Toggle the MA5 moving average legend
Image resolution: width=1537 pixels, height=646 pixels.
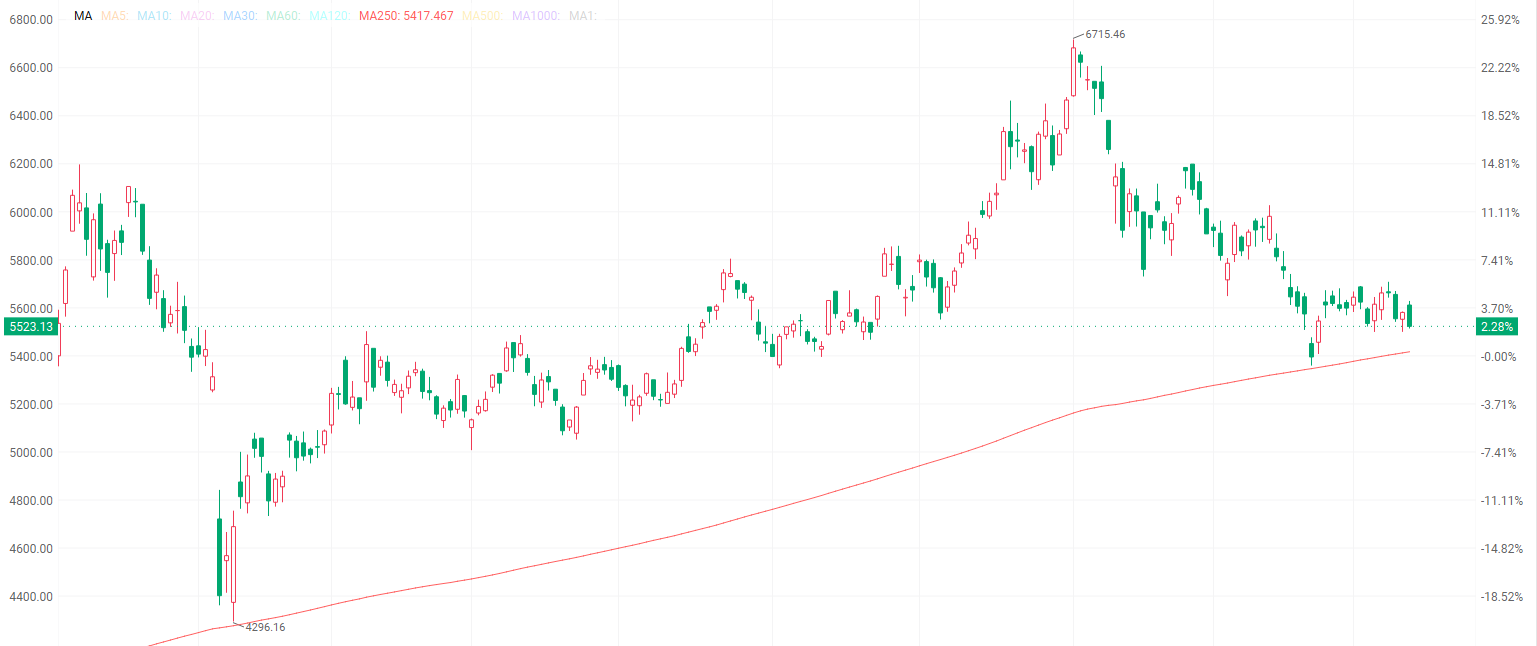[115, 16]
